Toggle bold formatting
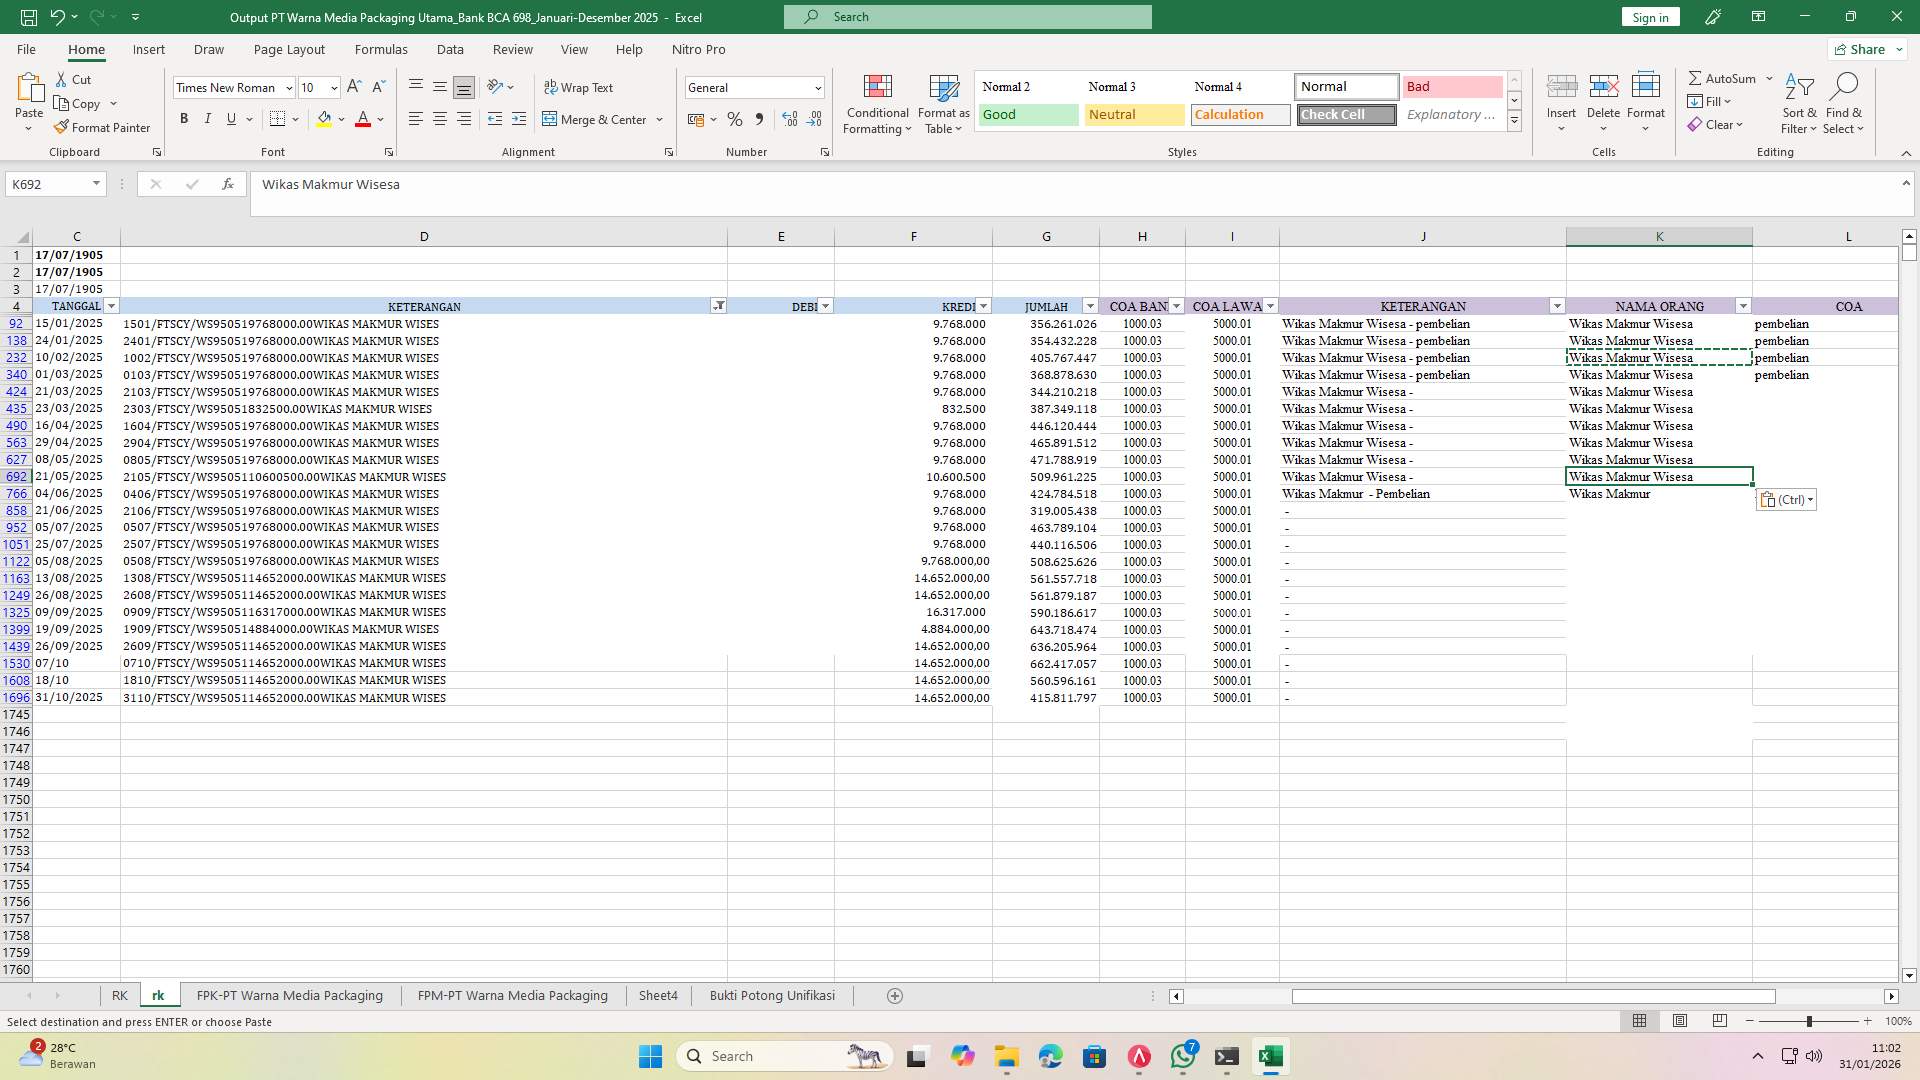Image resolution: width=1920 pixels, height=1080 pixels. (x=184, y=118)
